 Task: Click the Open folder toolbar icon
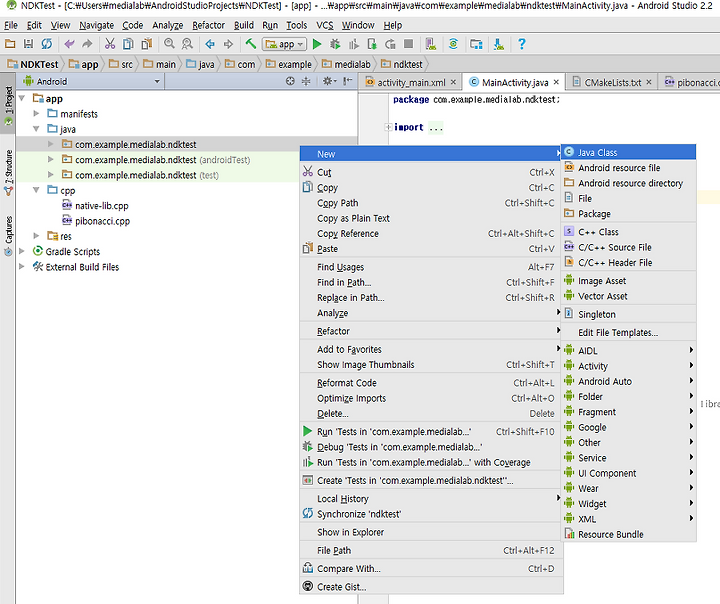point(10,44)
